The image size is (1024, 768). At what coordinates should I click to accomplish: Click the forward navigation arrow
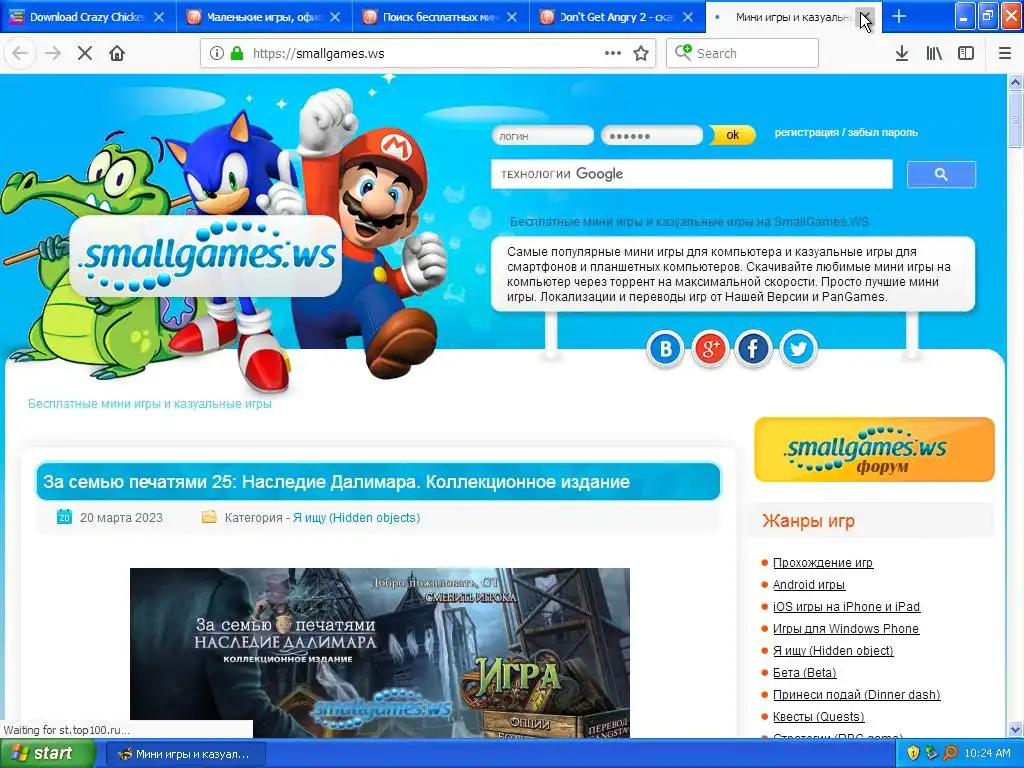click(53, 54)
